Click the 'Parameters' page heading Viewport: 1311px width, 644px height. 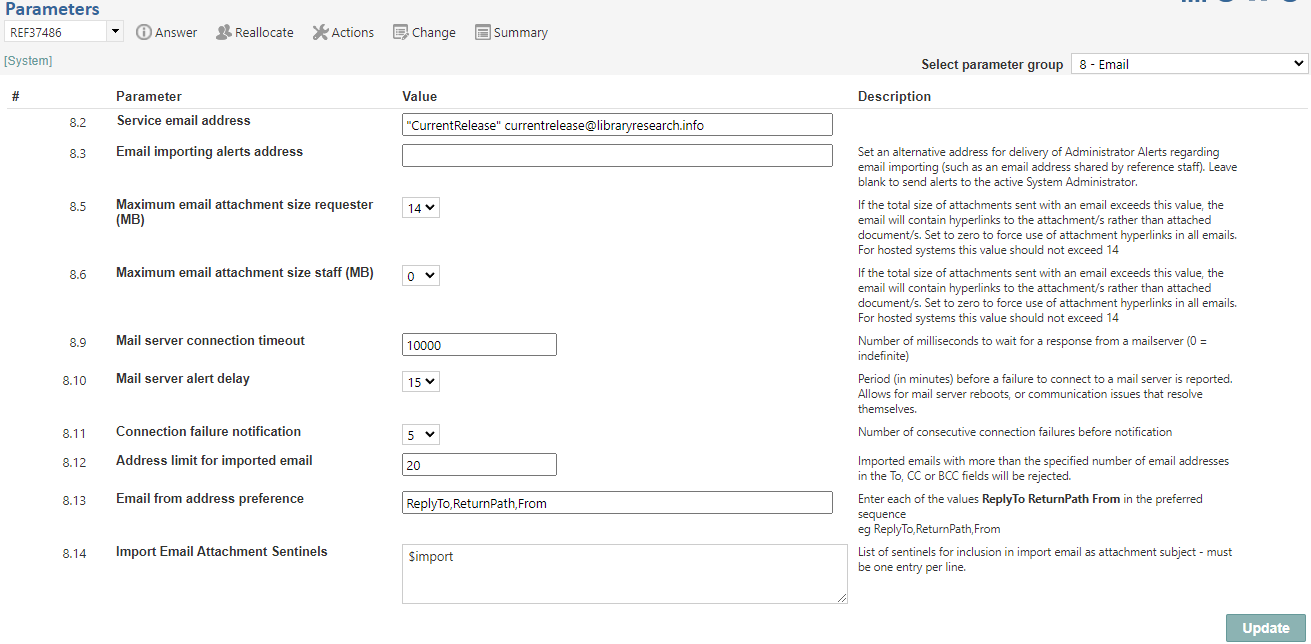tap(52, 9)
